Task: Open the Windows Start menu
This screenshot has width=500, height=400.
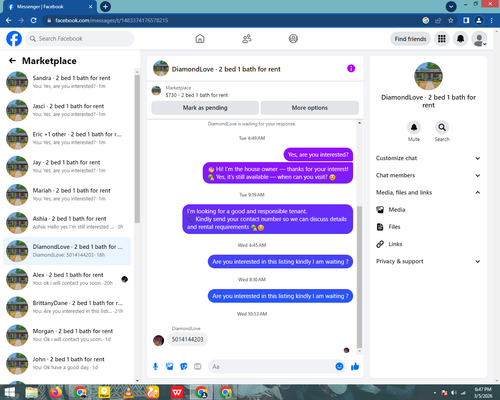Action: pyautogui.click(x=9, y=392)
